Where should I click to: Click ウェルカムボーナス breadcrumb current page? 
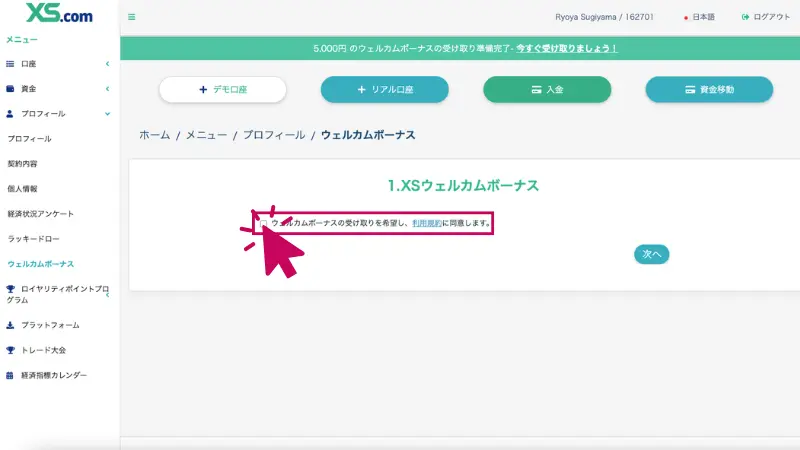(368, 135)
